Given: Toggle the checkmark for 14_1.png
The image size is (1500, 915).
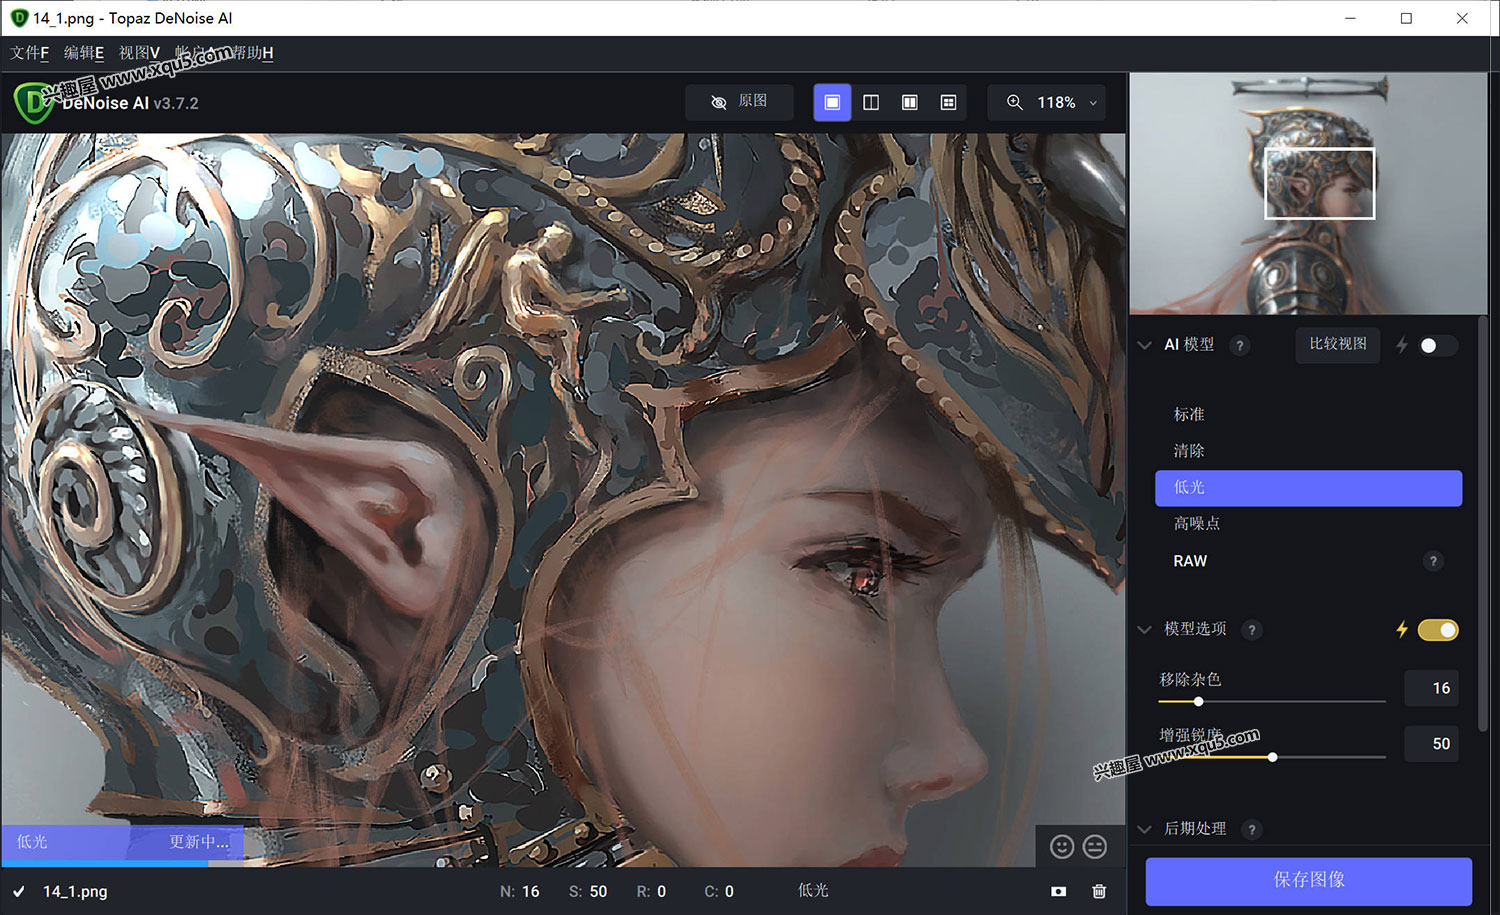Looking at the screenshot, I should point(19,891).
